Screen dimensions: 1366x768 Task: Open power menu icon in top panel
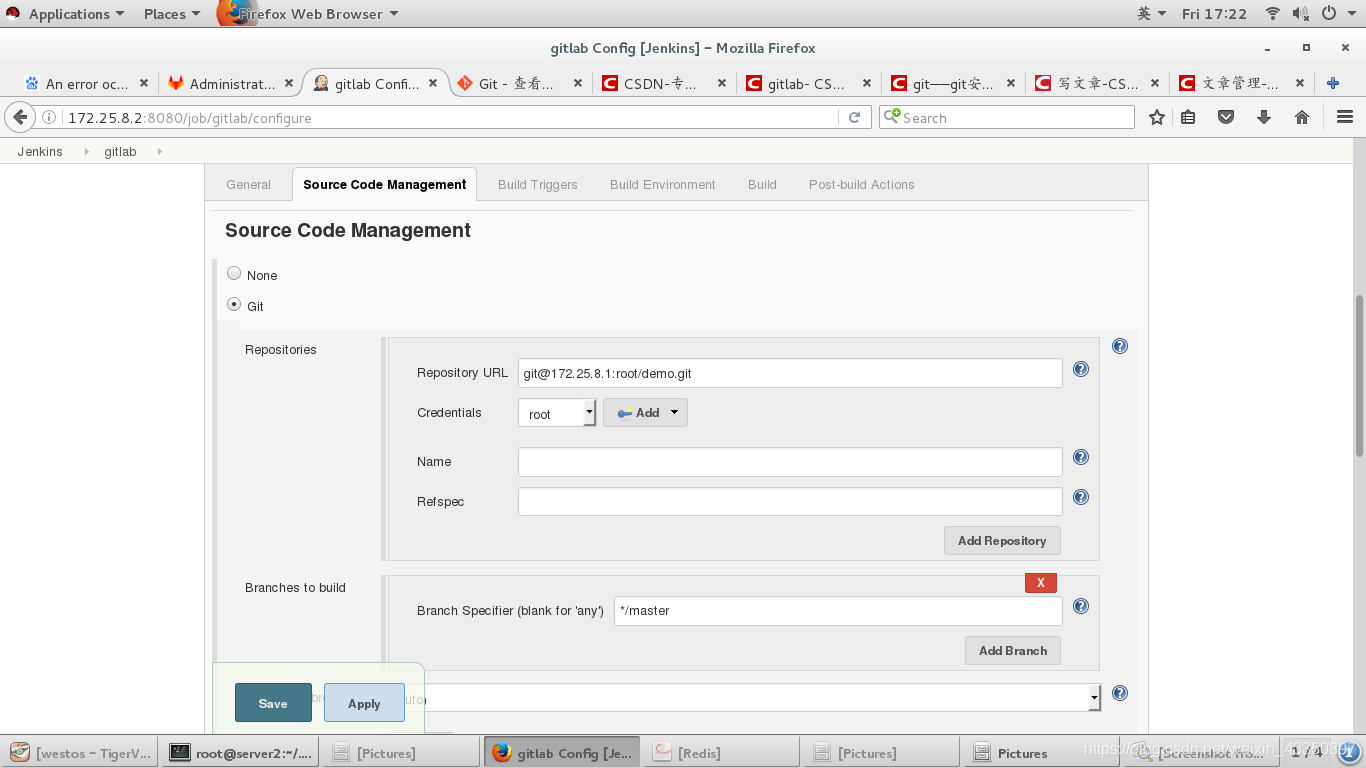(1329, 14)
